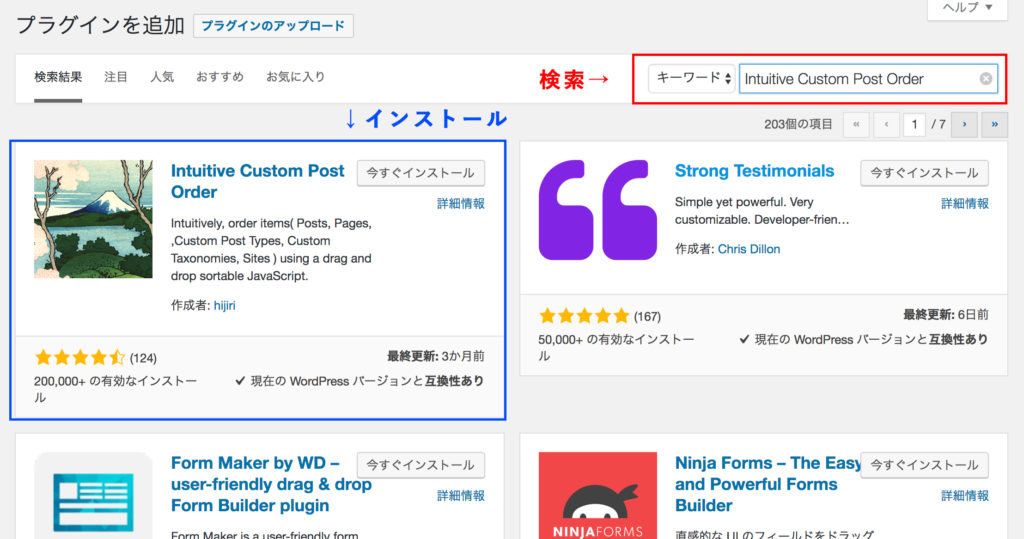This screenshot has height=539, width=1024.
Task: Open the Form Maker by WD title link
Action: pos(271,484)
